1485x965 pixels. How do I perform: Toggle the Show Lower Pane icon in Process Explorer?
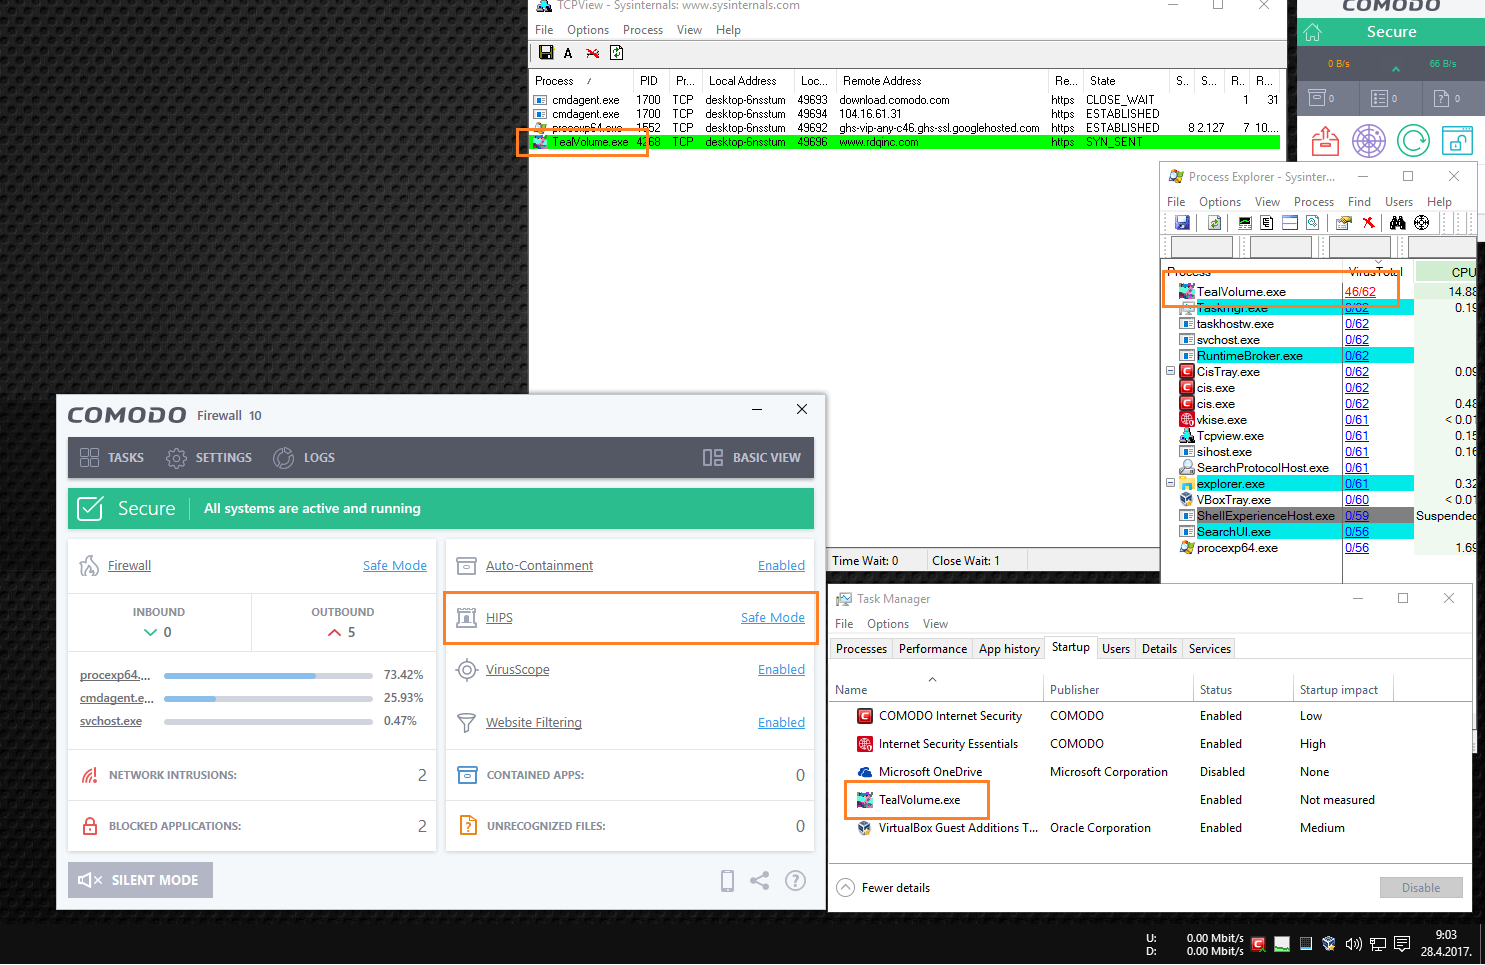(1290, 223)
